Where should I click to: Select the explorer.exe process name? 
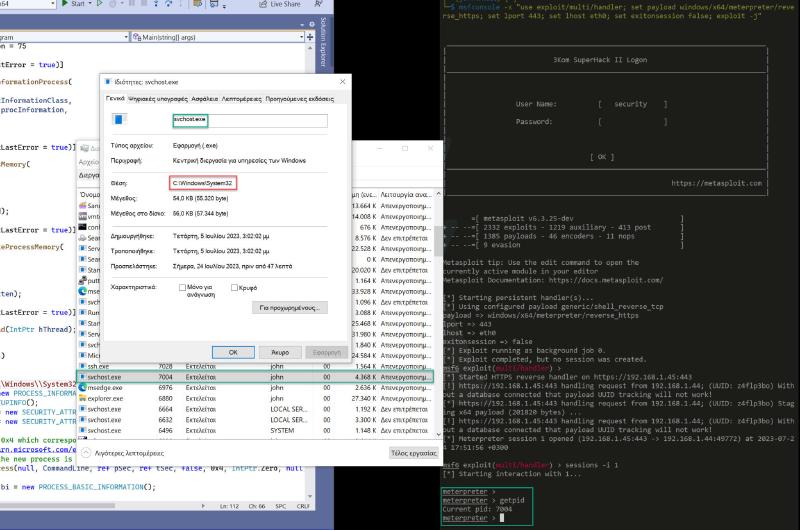[105, 398]
